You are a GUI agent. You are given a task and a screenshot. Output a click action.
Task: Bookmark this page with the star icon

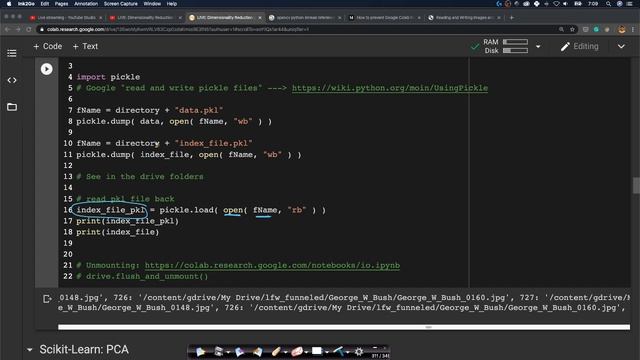click(x=572, y=29)
